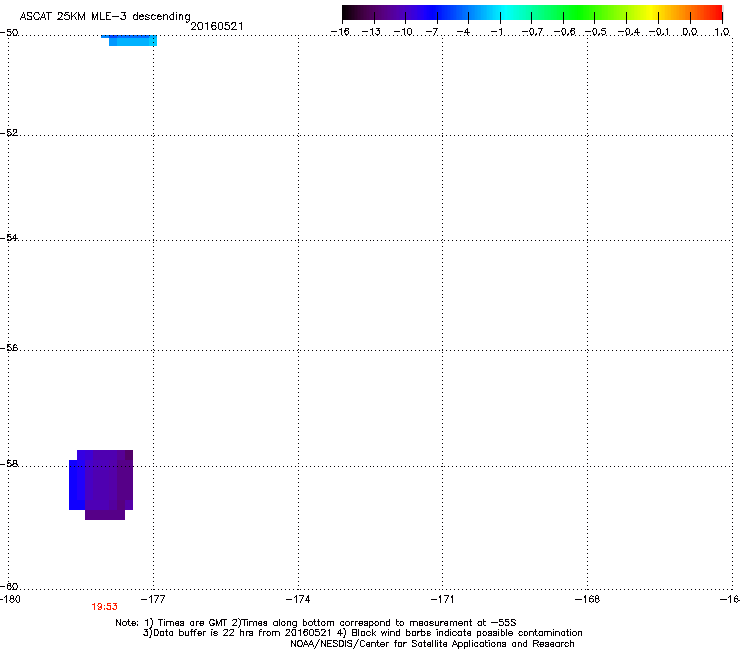Click the red 19:53 time label
This screenshot has height=650, width=740.
coord(104,607)
